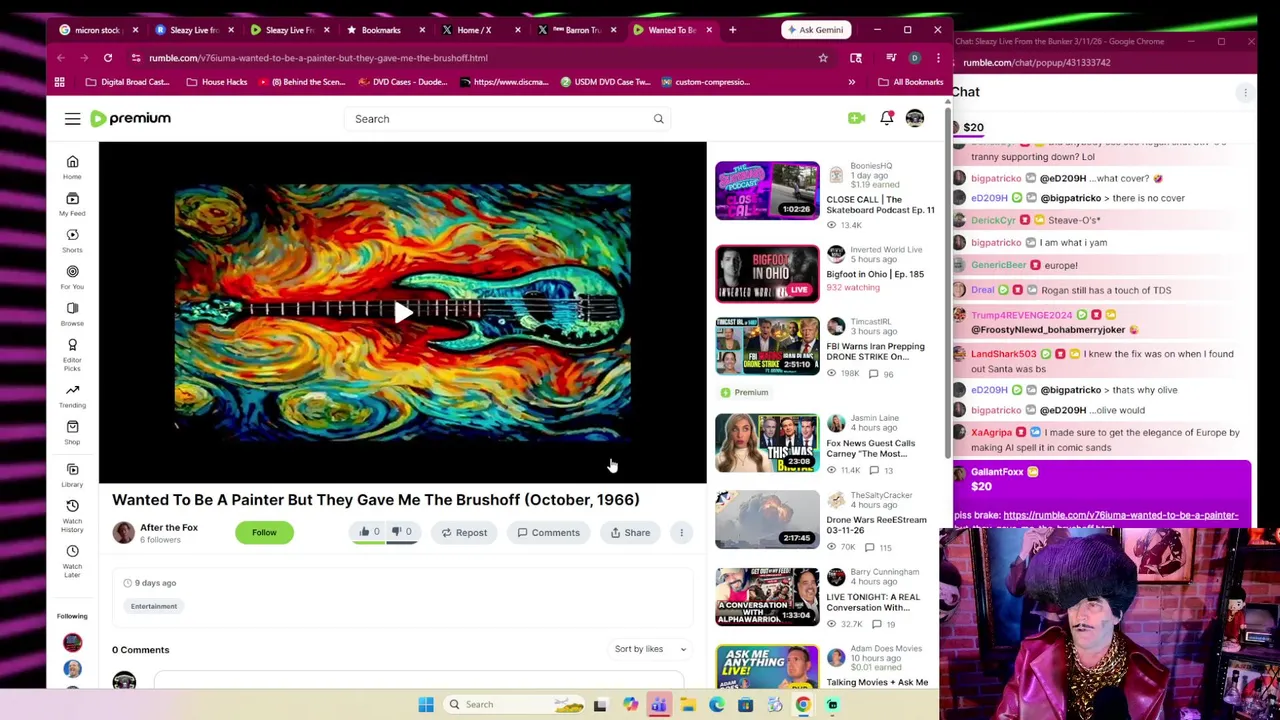Open For You in the sidebar
Screen dimensions: 1280x720
point(72,277)
